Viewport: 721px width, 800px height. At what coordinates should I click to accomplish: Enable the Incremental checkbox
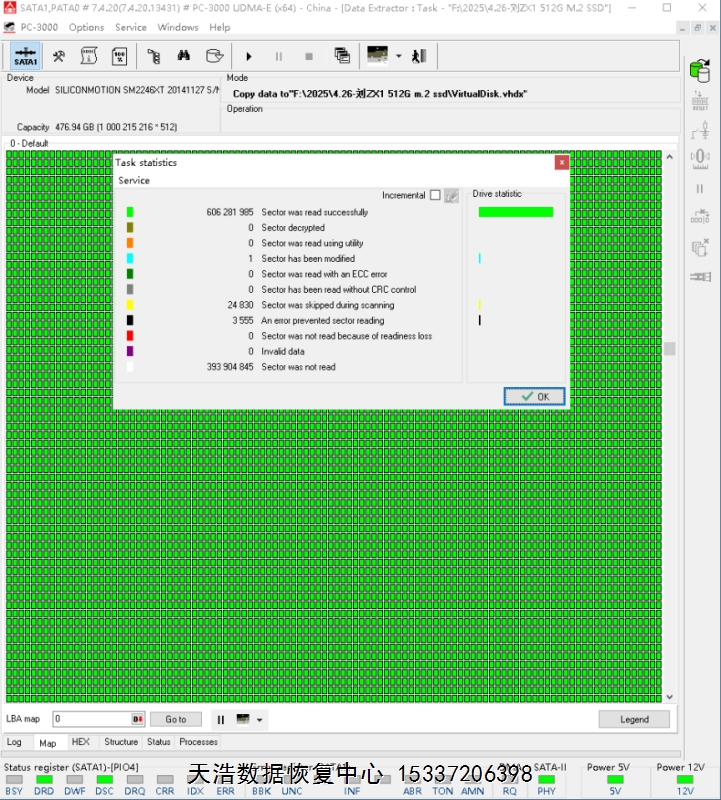tap(435, 195)
